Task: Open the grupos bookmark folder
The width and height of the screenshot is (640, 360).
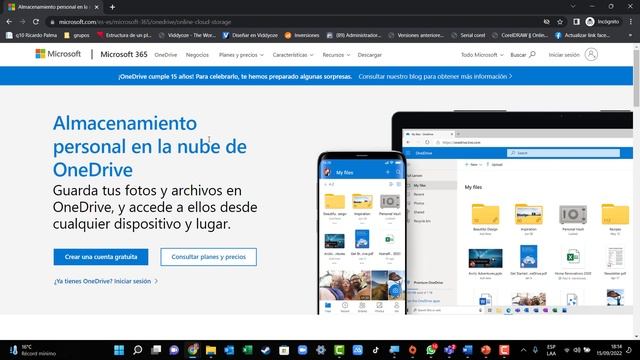Action: coord(77,36)
